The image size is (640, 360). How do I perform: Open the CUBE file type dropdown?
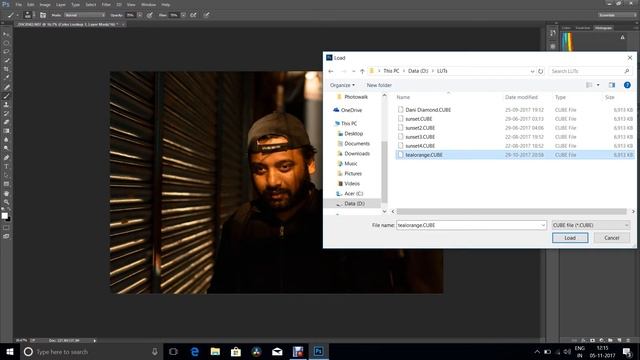(591, 225)
